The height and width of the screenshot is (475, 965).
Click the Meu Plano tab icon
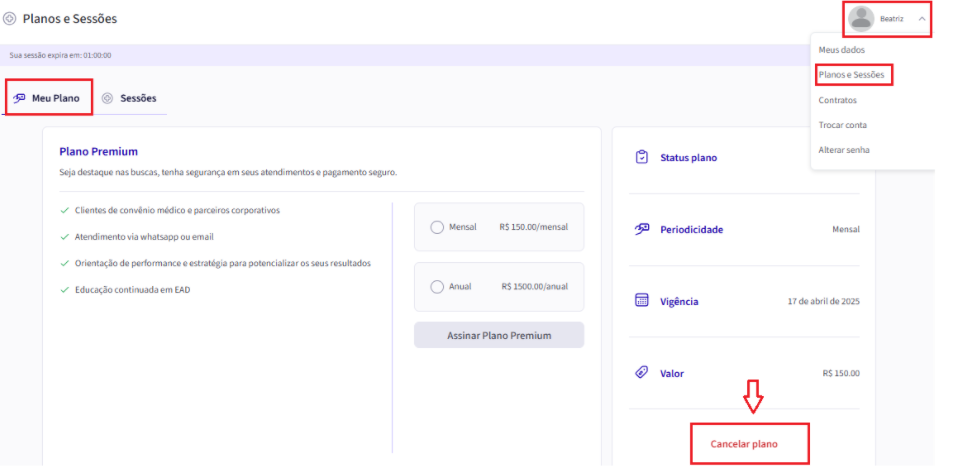pos(19,98)
